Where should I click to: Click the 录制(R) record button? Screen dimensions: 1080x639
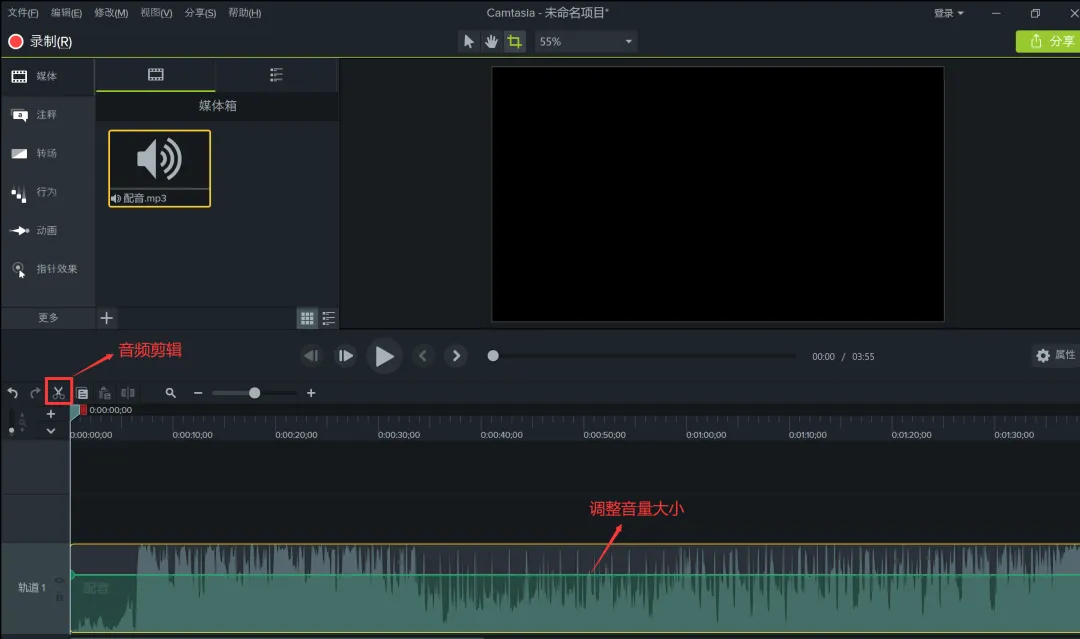click(x=40, y=41)
